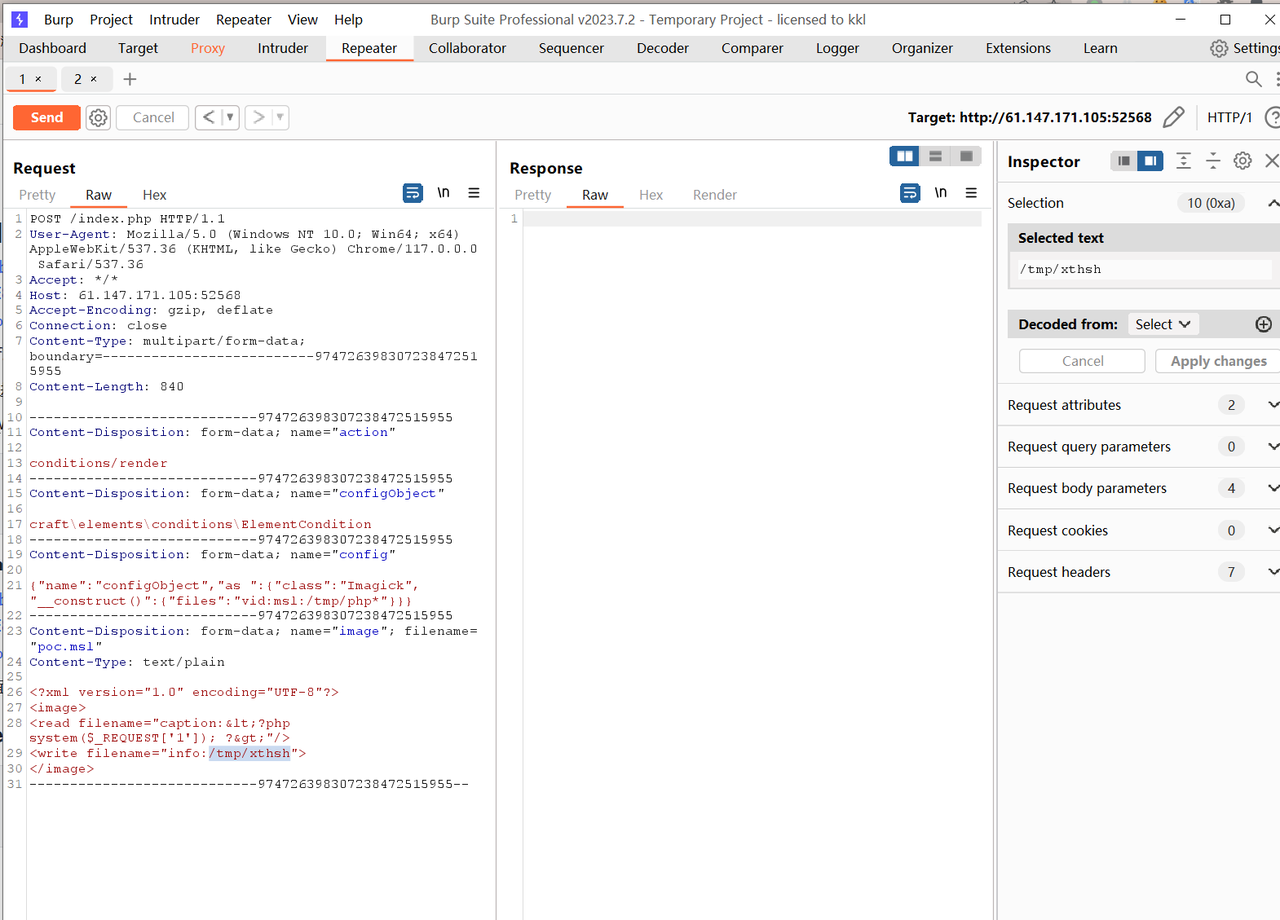
Task: Open Response viewer hamburger menu
Action: tap(971, 193)
